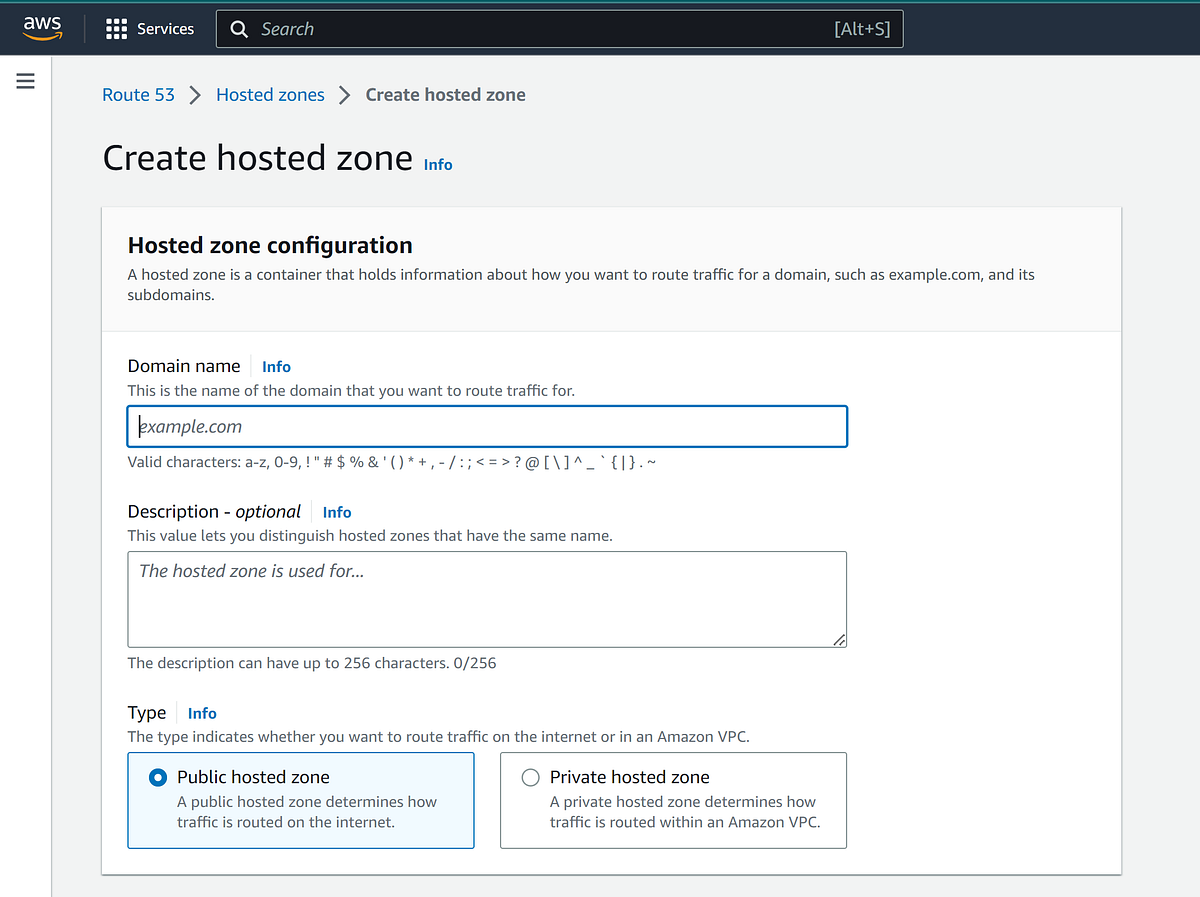Click the Create hosted zone breadcrumb label

pos(445,94)
